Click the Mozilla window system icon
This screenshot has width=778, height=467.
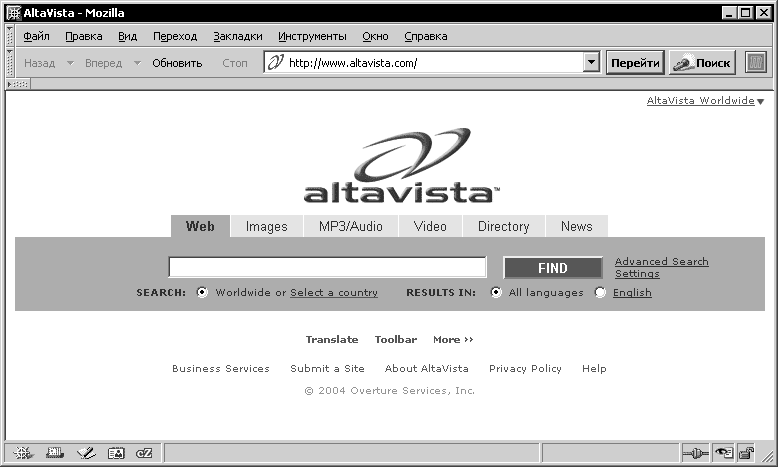[x=13, y=12]
